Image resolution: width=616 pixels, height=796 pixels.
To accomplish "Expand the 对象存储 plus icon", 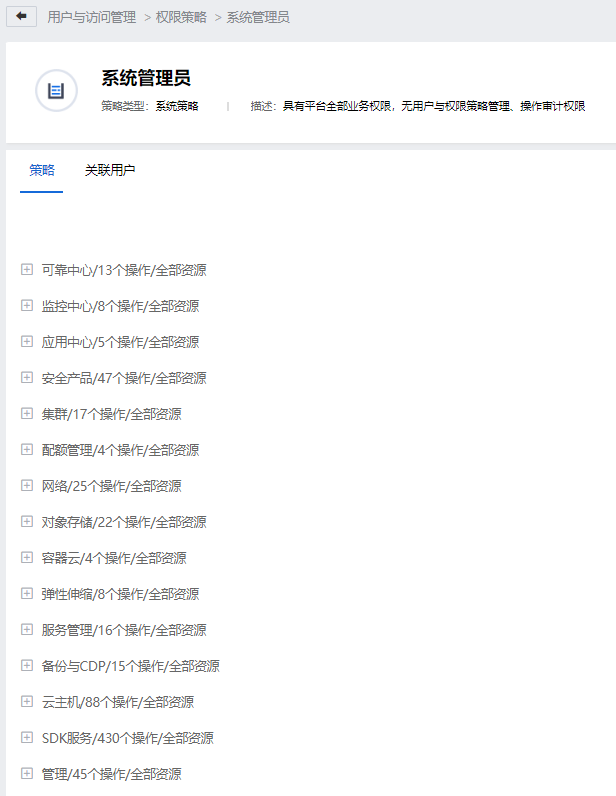I will pyautogui.click(x=27, y=522).
